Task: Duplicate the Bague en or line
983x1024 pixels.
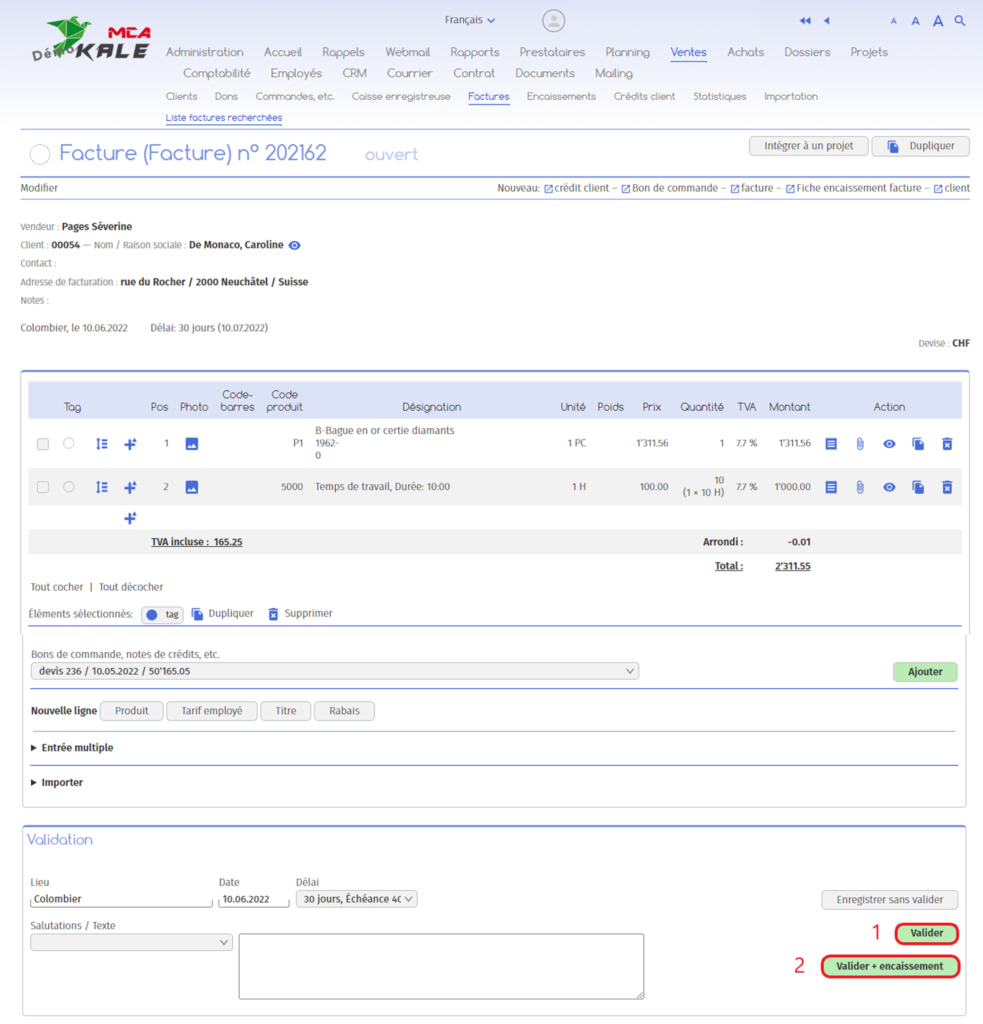Action: 918,444
